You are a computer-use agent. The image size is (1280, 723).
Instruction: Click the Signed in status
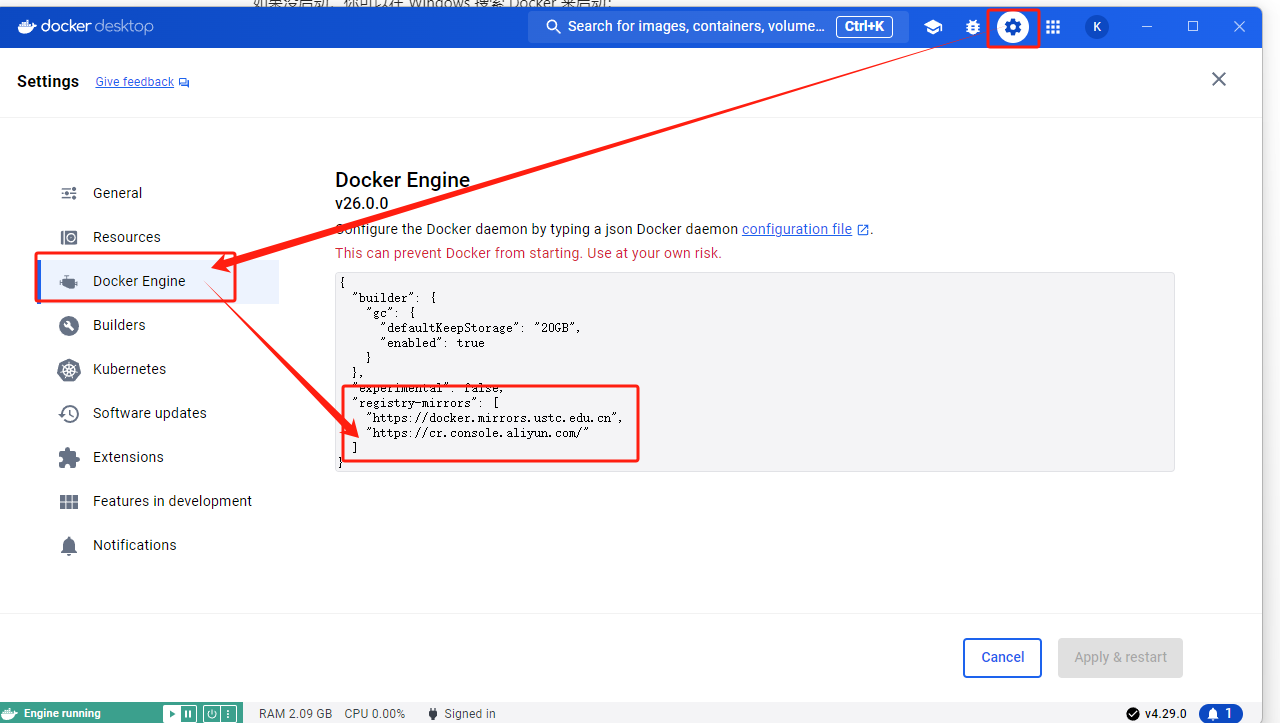coord(461,714)
